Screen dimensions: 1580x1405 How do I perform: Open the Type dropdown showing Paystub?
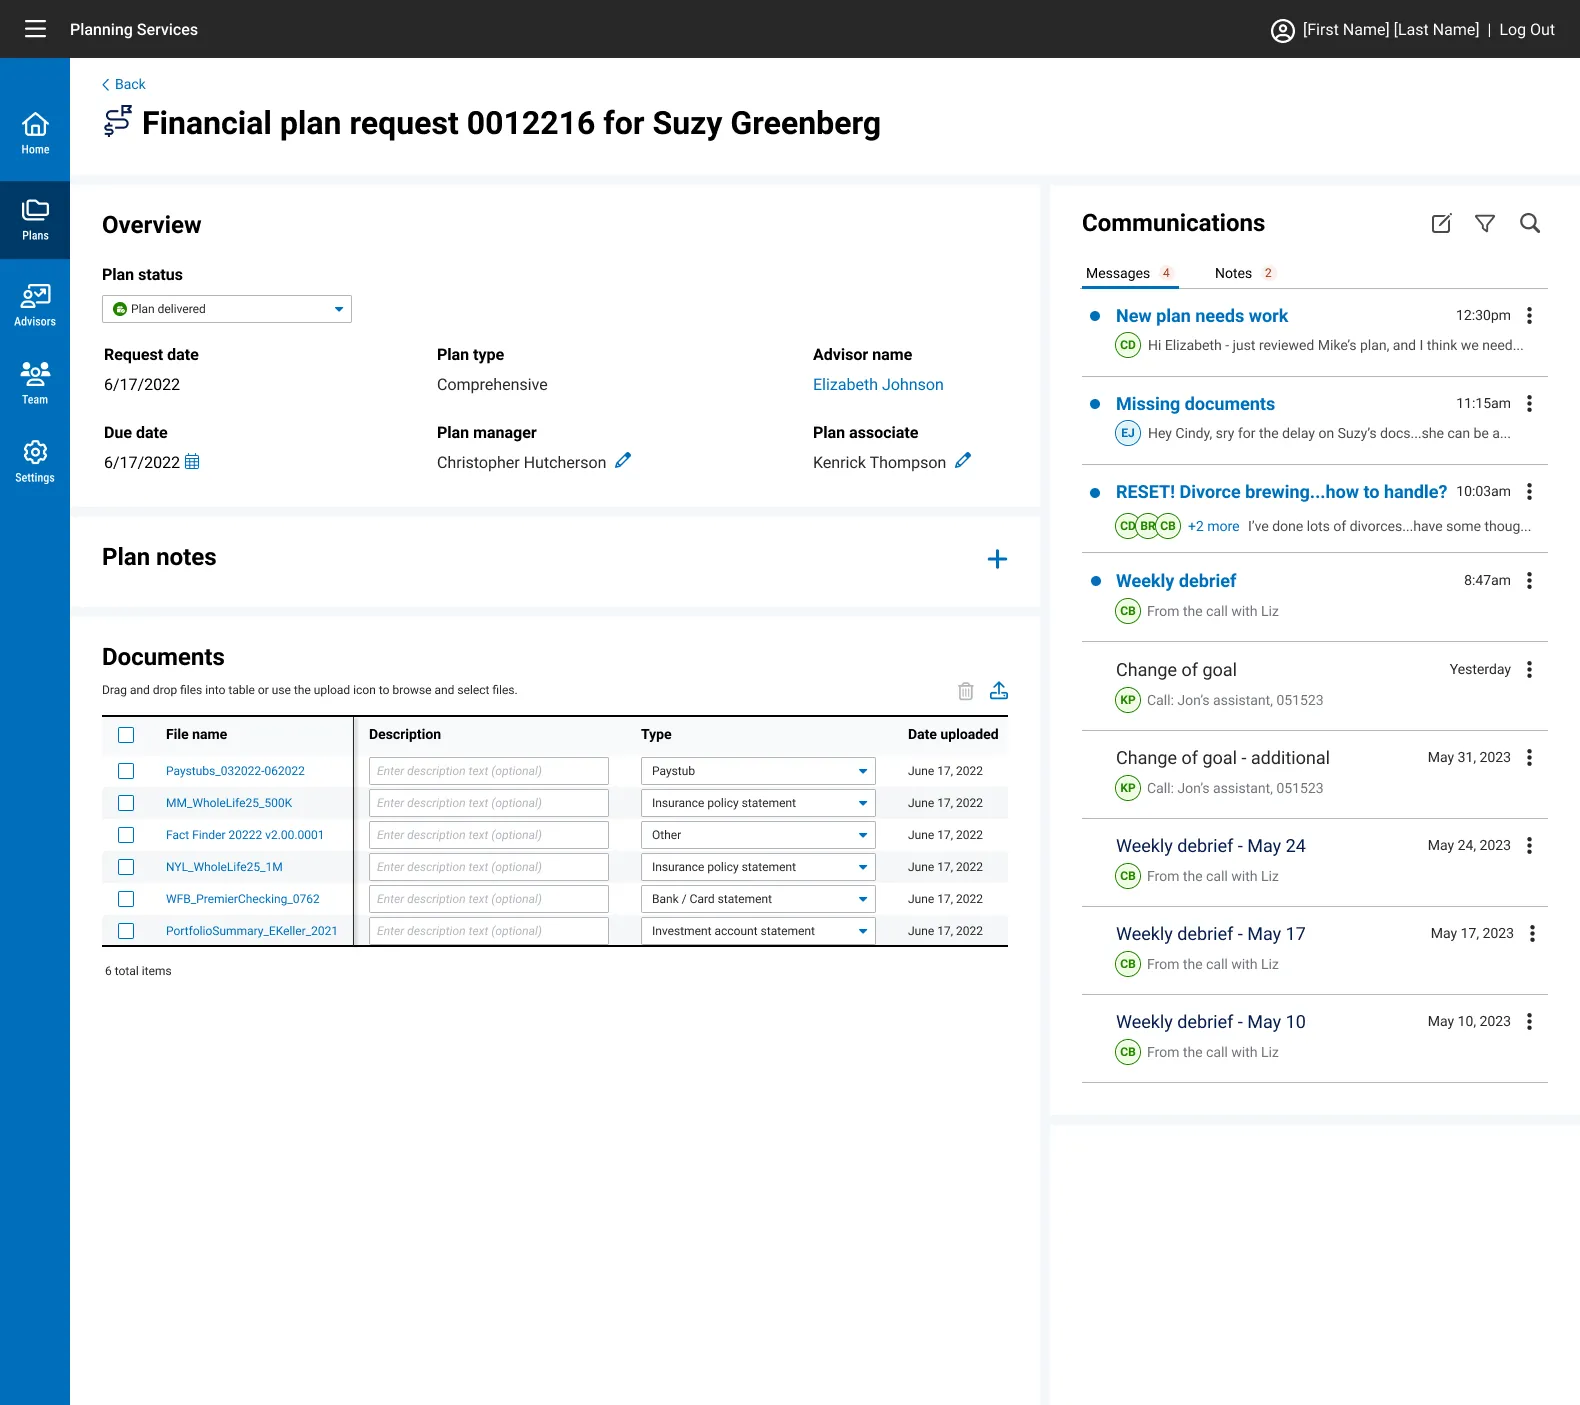click(x=758, y=771)
